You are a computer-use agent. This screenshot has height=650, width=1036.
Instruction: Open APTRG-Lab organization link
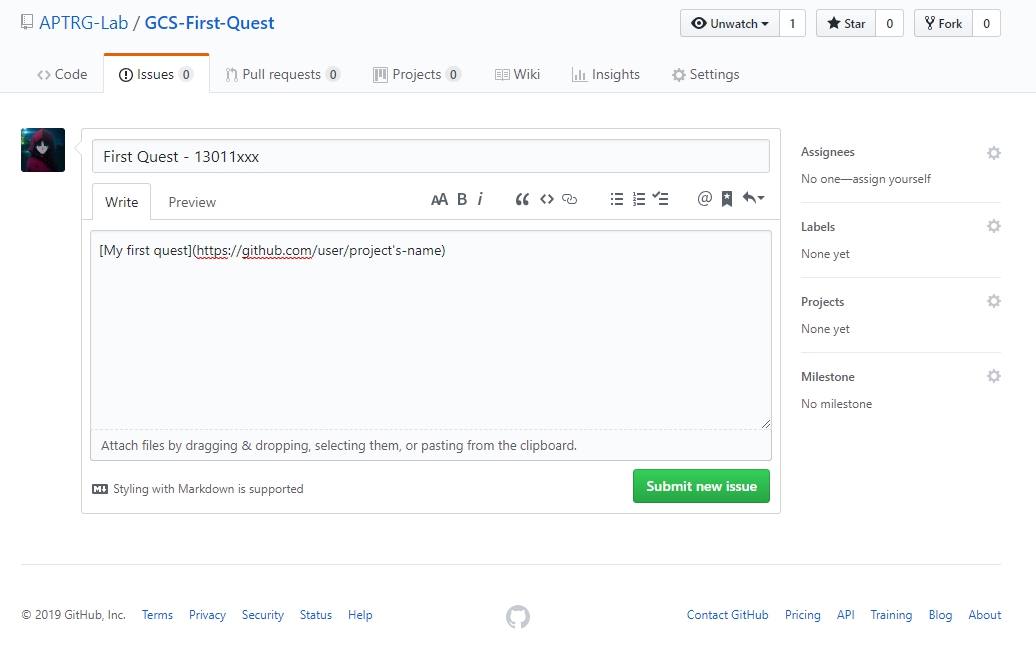[83, 23]
